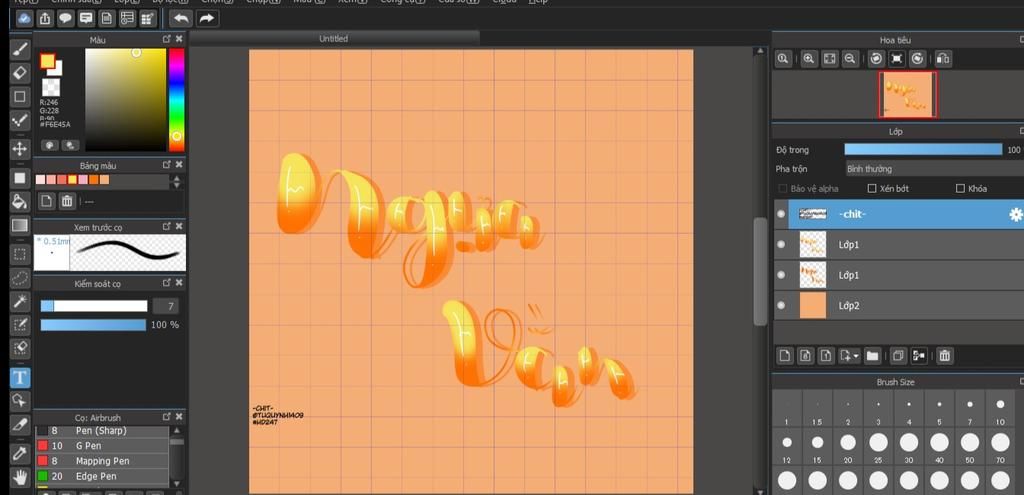Rotate canvas left in navigator
Viewport: 1024px width, 495px height.
(x=876, y=59)
